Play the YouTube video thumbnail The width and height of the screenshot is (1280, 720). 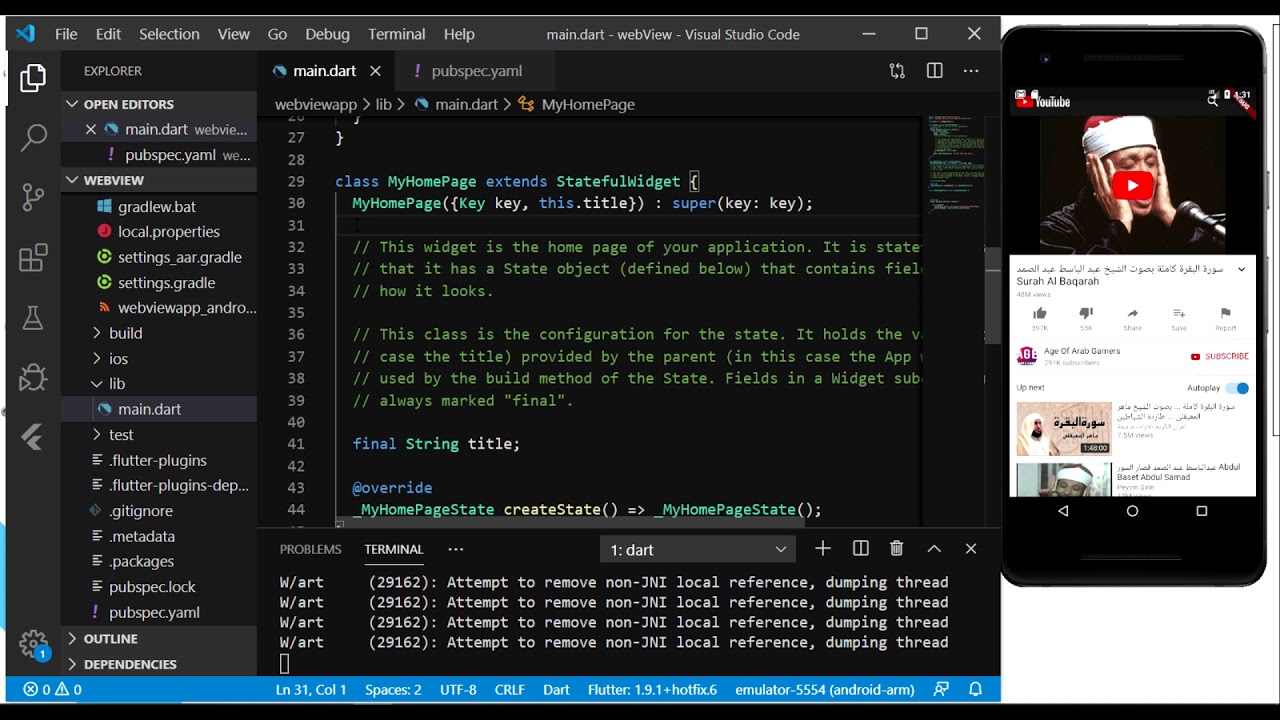pyautogui.click(x=1132, y=185)
